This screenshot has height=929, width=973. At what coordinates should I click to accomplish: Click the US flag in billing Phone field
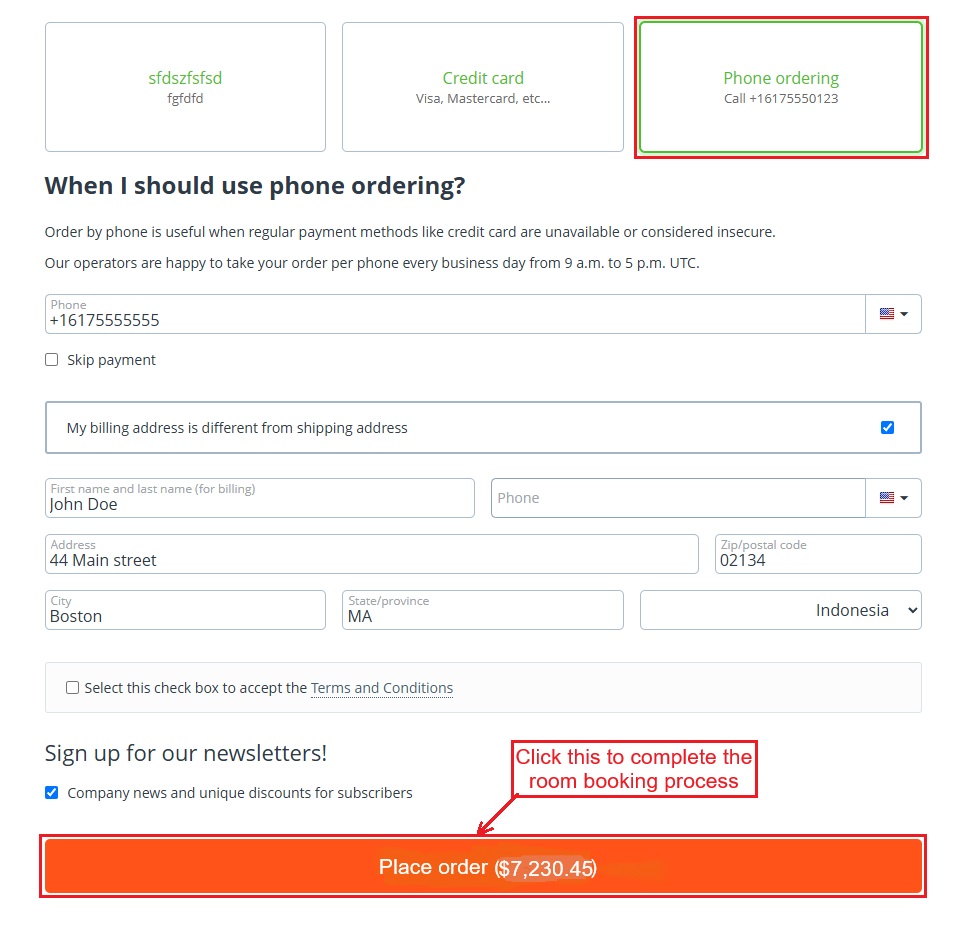pos(886,498)
